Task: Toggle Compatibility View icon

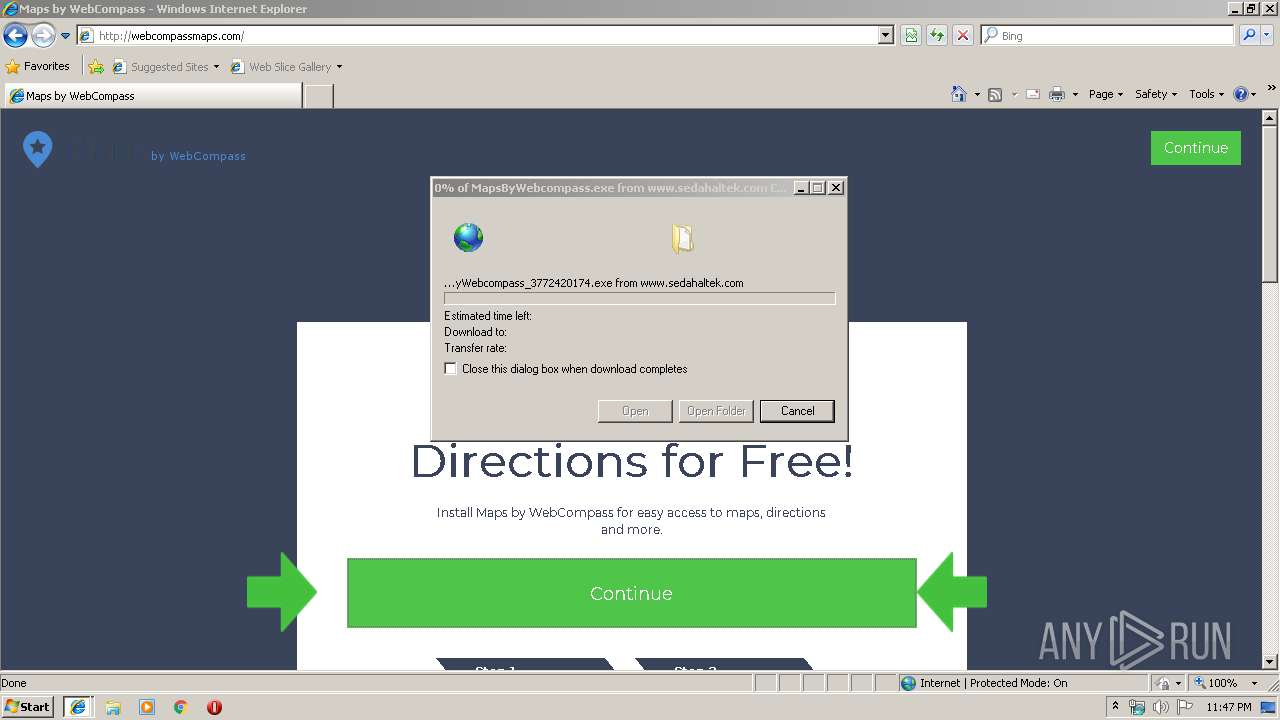Action: point(911,36)
